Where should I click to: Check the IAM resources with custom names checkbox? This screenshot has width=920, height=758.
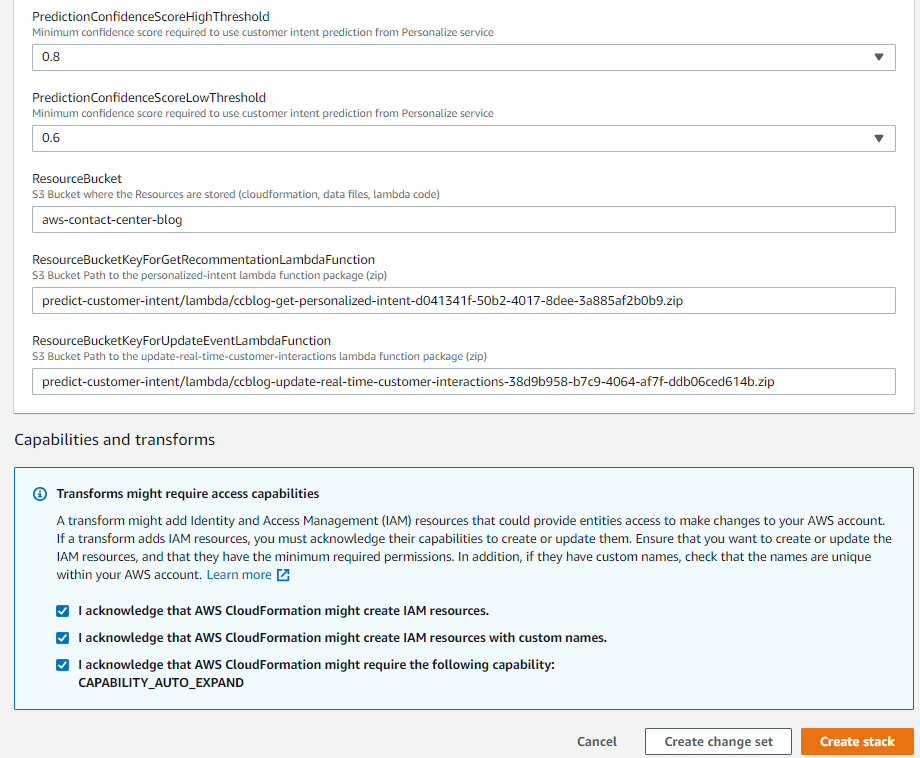[x=62, y=637]
